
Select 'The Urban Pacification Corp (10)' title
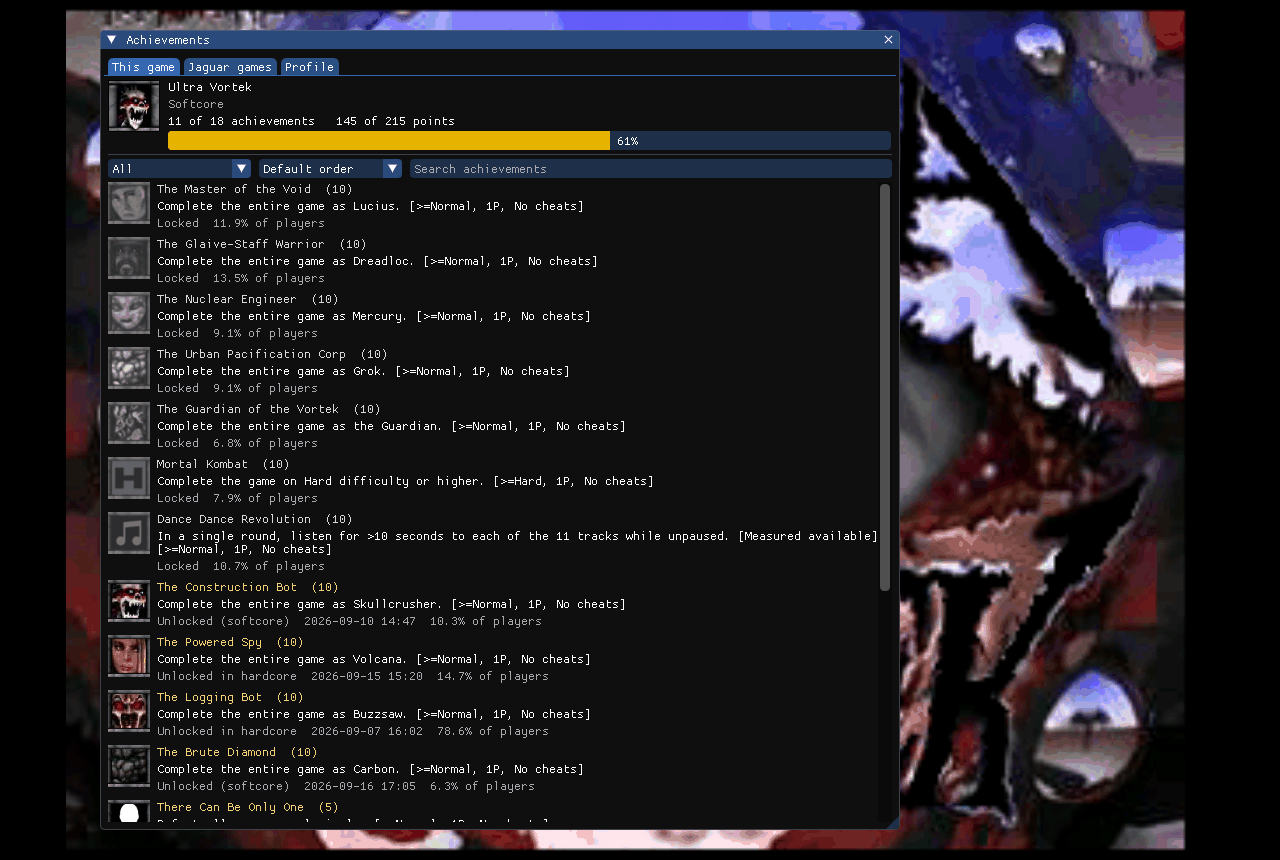coord(272,354)
